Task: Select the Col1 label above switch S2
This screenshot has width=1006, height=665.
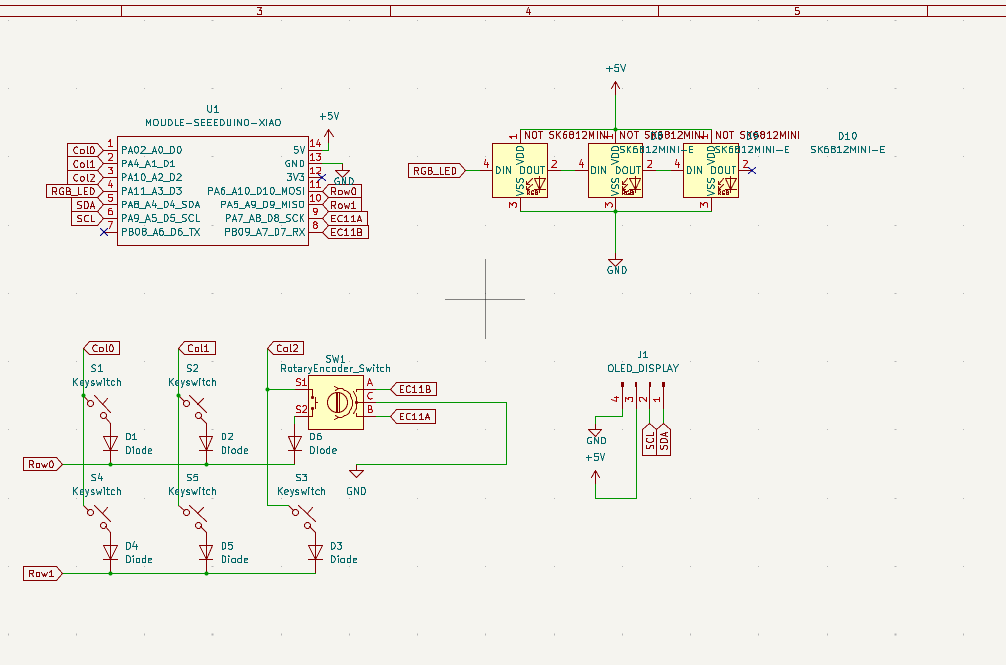Action: (198, 348)
